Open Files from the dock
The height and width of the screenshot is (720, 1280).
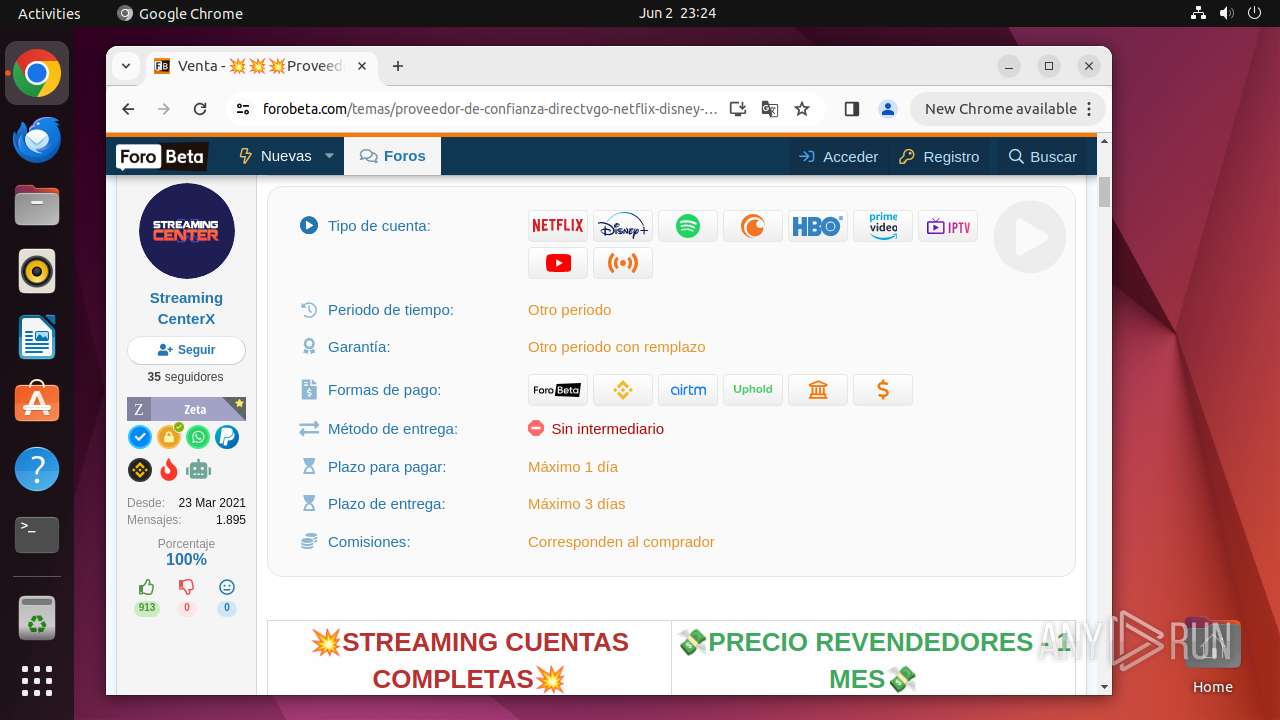click(37, 205)
